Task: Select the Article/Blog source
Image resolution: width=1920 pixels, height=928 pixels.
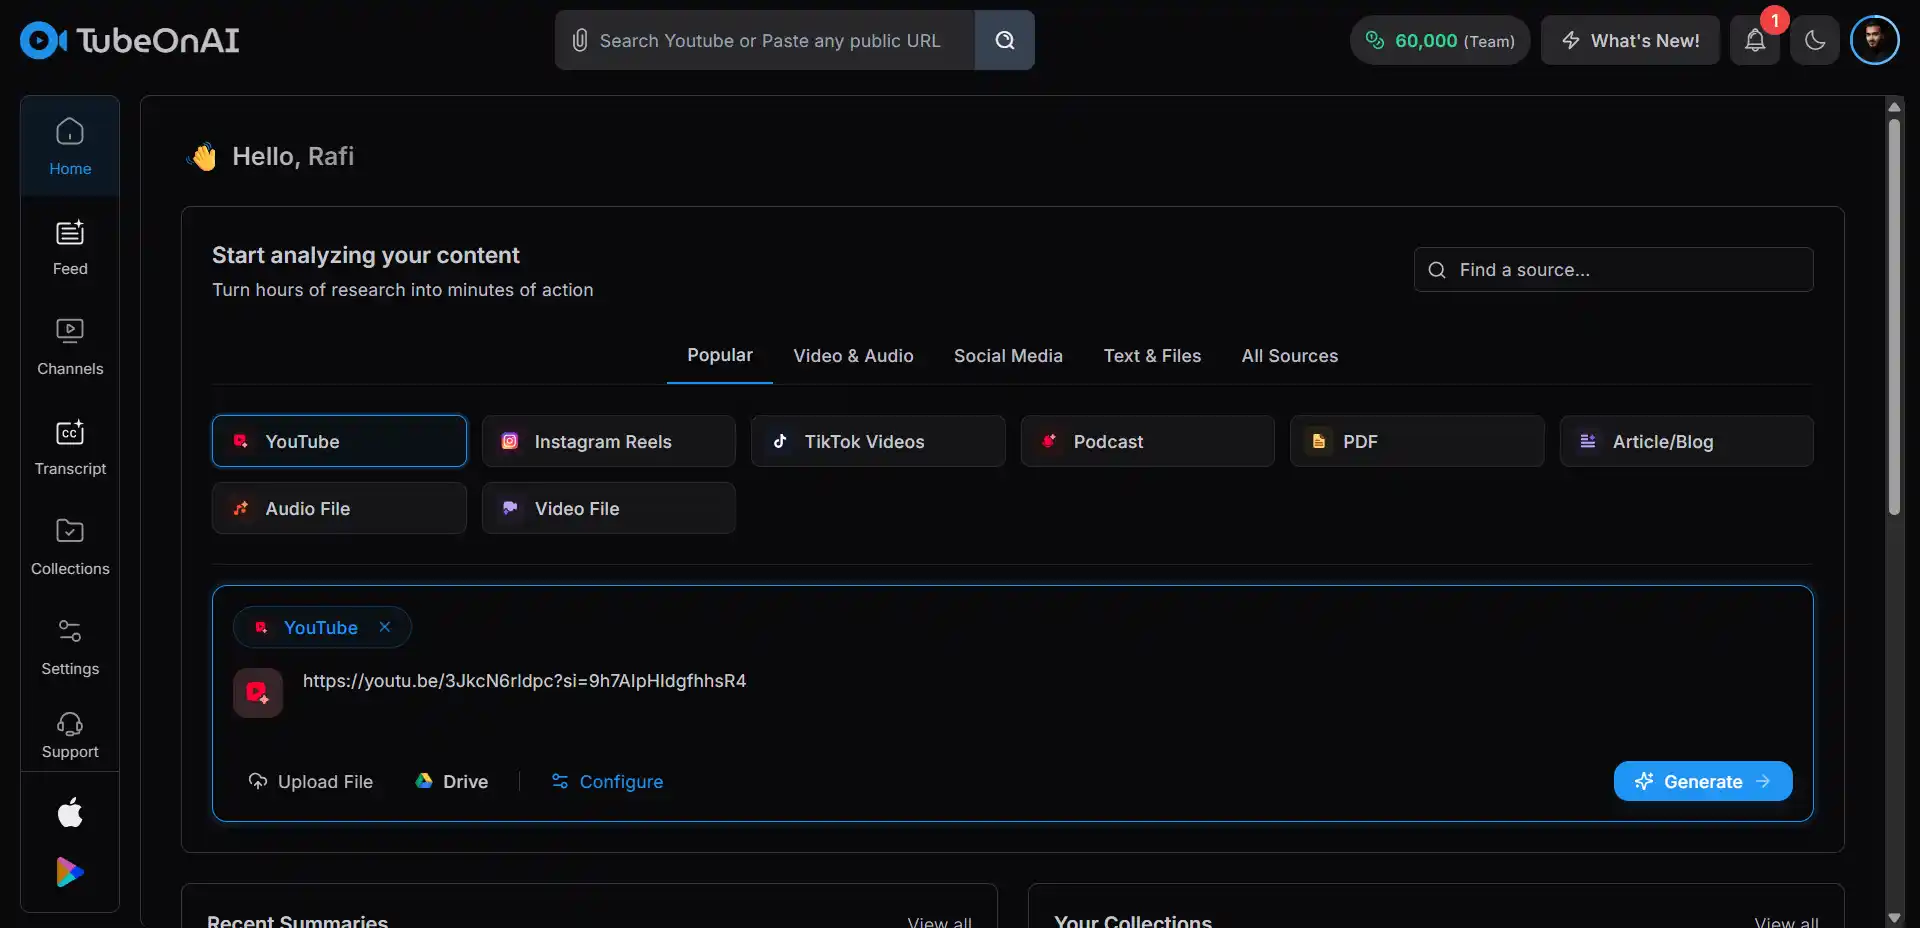Action: [x=1687, y=441]
